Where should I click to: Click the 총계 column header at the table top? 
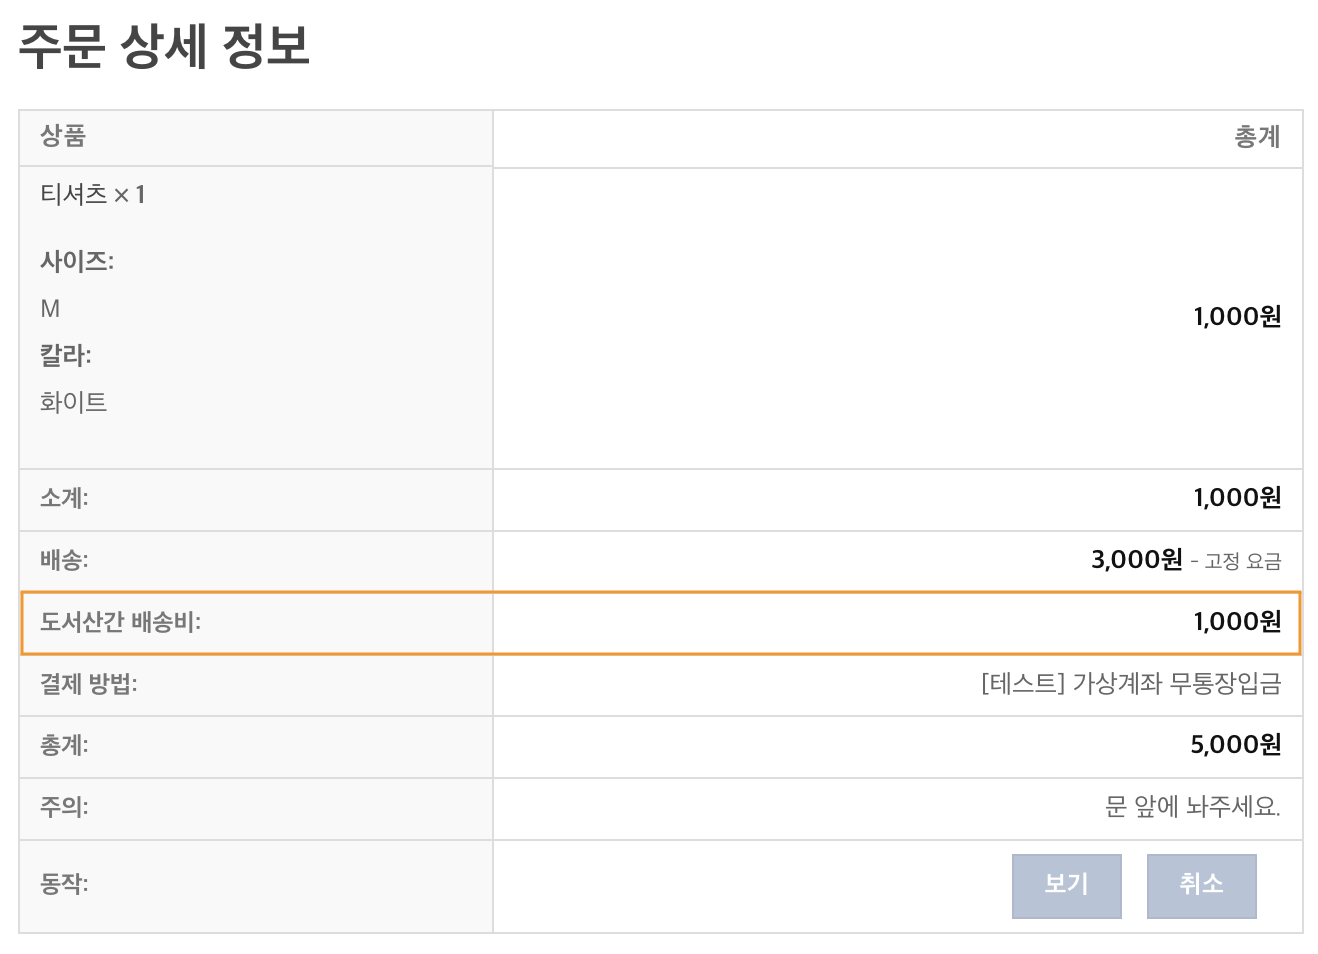point(1257,137)
